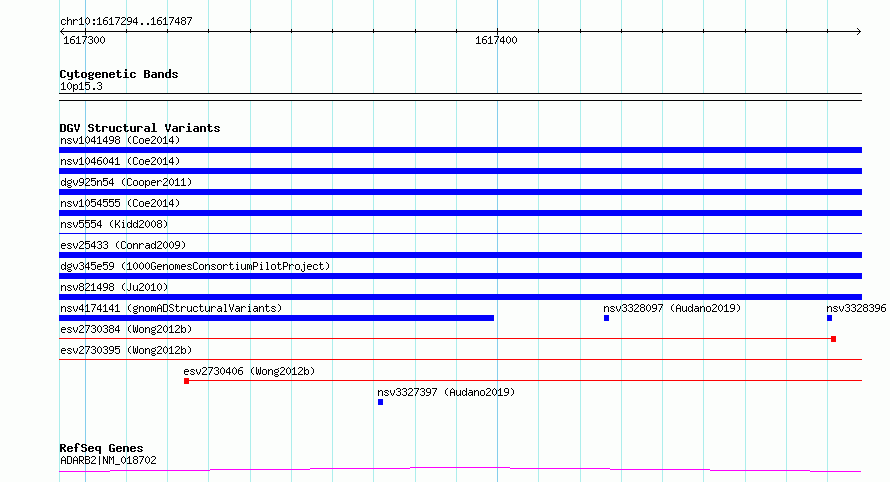The image size is (890, 482).
Task: Open the nsv1054555 (Coe2014) label
Action: point(120,203)
